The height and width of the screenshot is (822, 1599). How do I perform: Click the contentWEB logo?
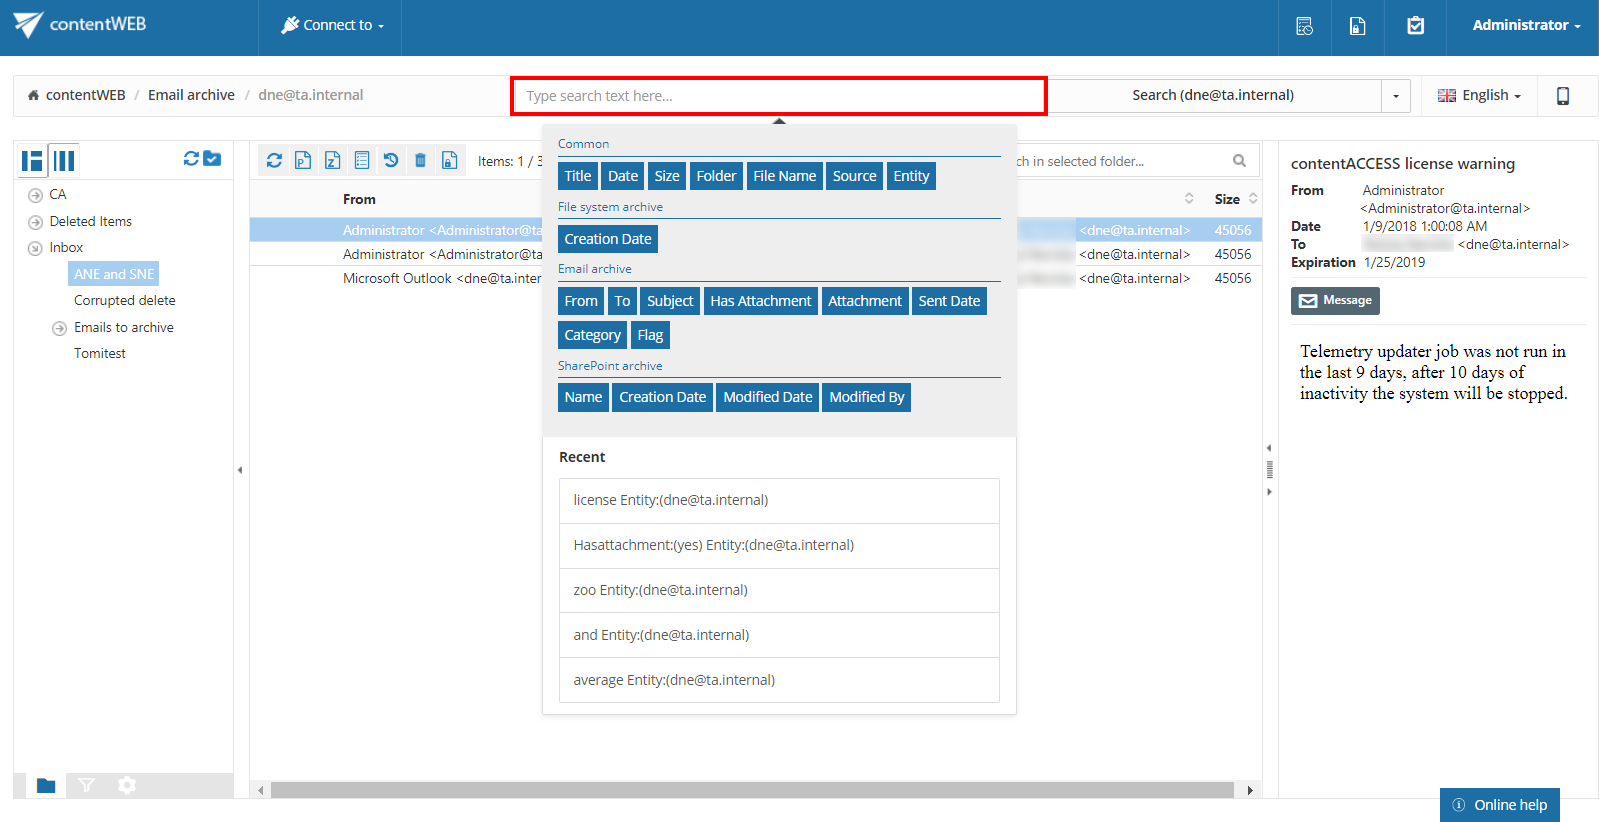point(80,24)
